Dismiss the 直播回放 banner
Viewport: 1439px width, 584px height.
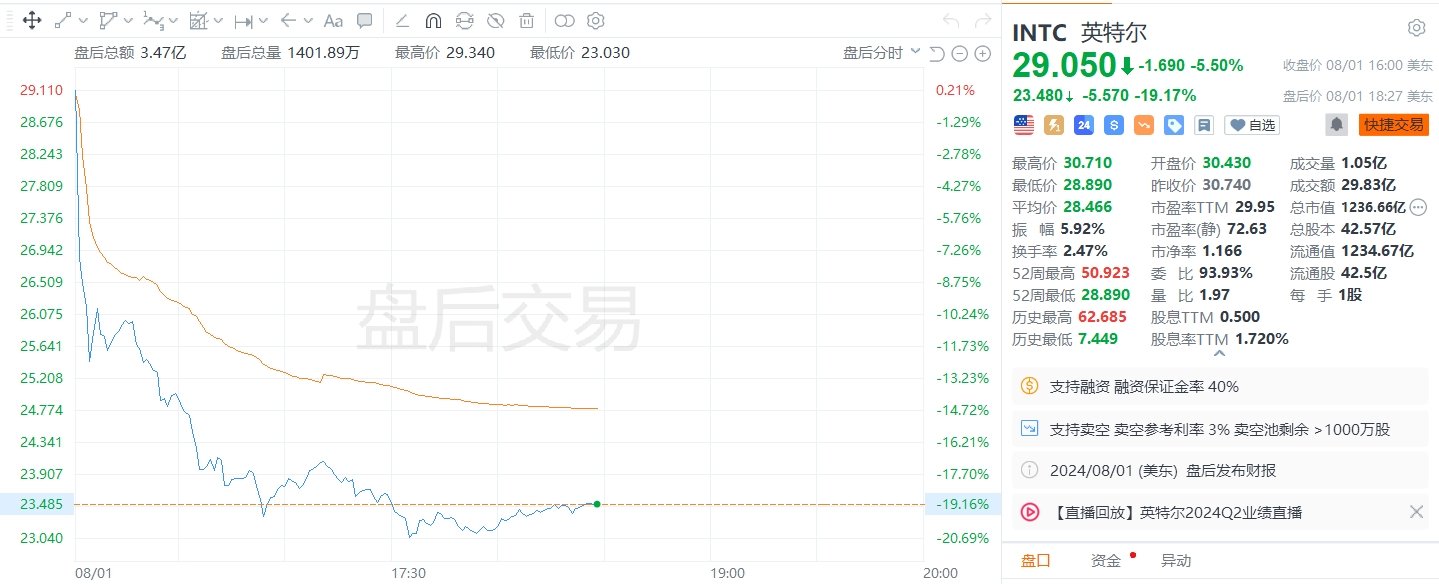tap(1416, 512)
